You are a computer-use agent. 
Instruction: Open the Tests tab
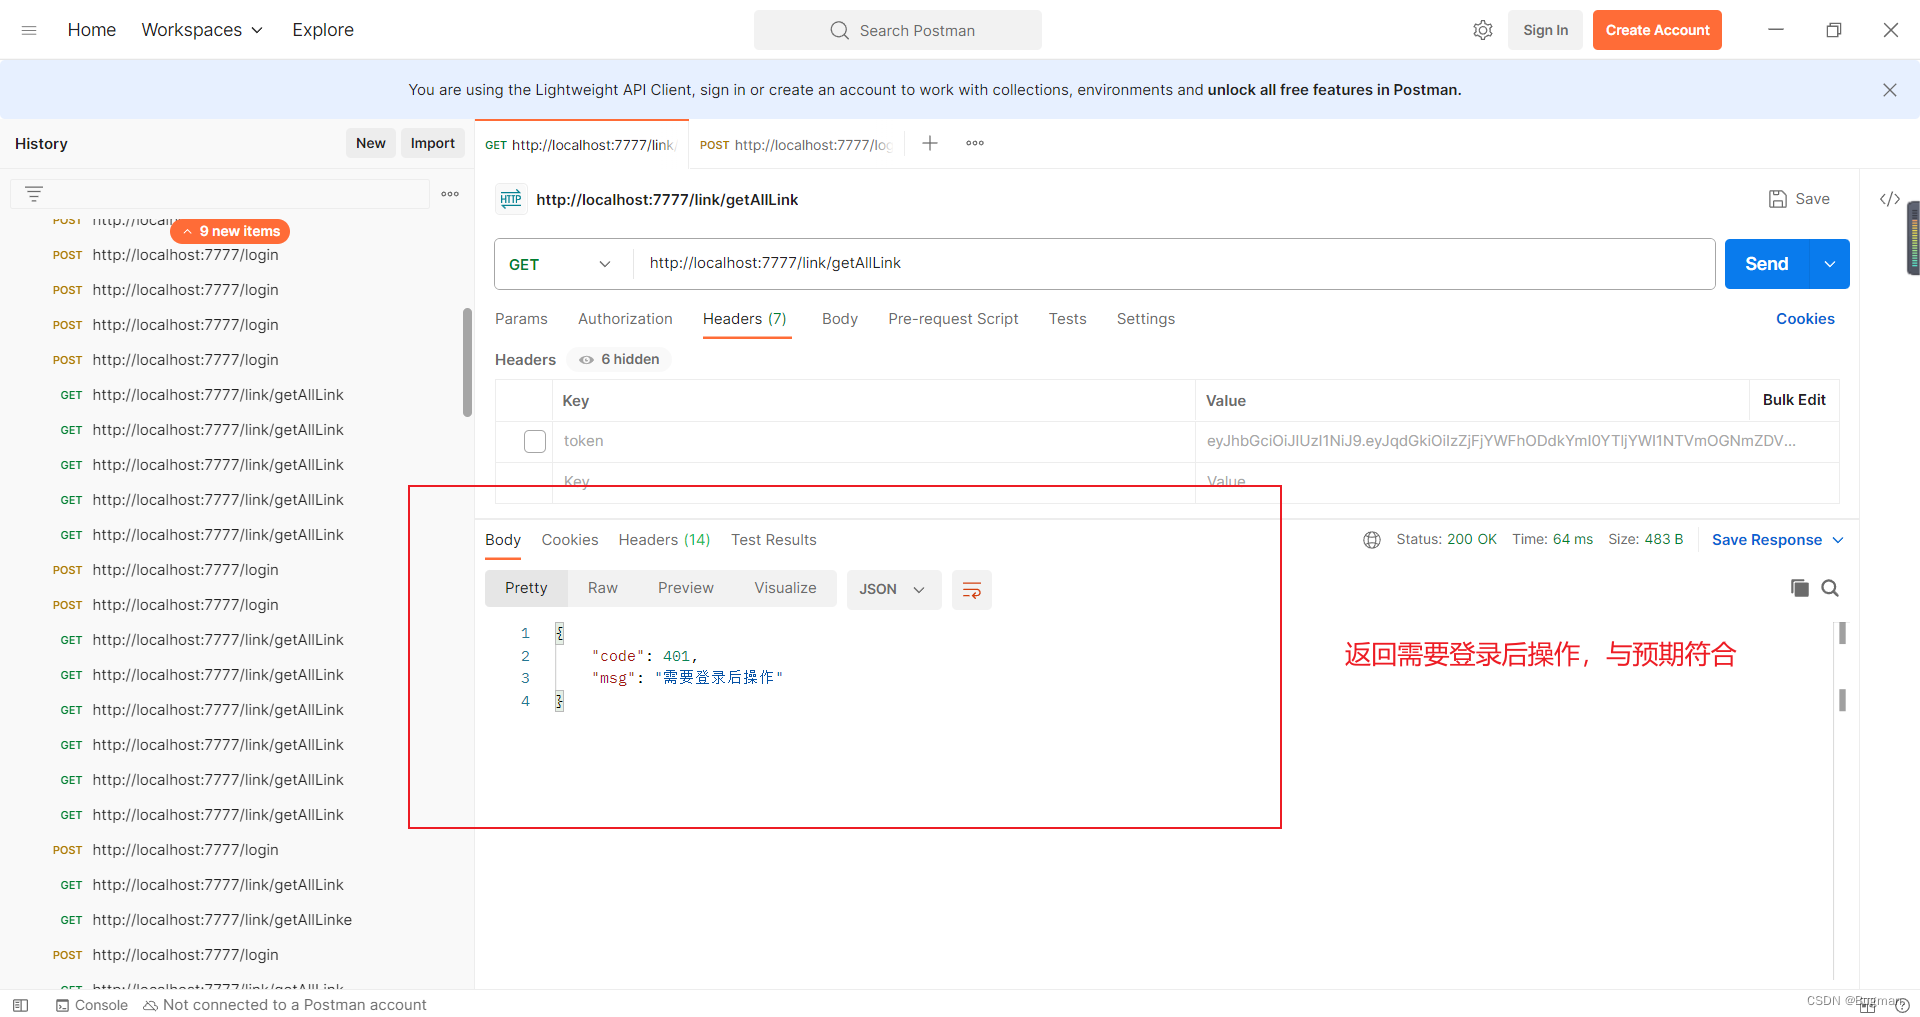tap(1067, 319)
